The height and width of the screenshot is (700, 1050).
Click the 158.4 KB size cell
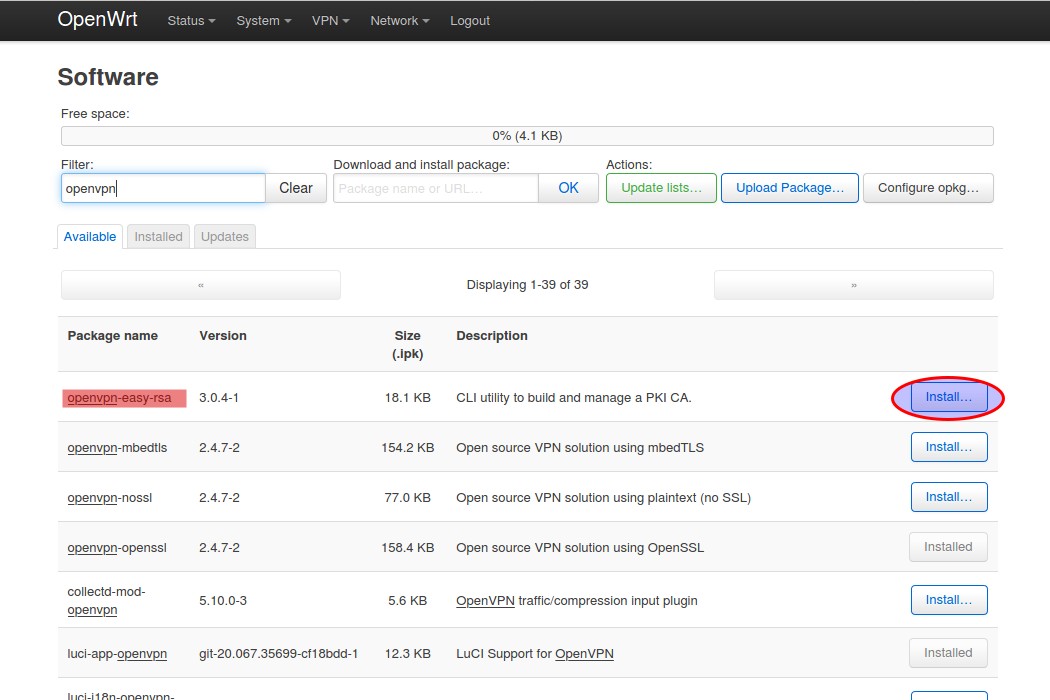click(x=407, y=548)
